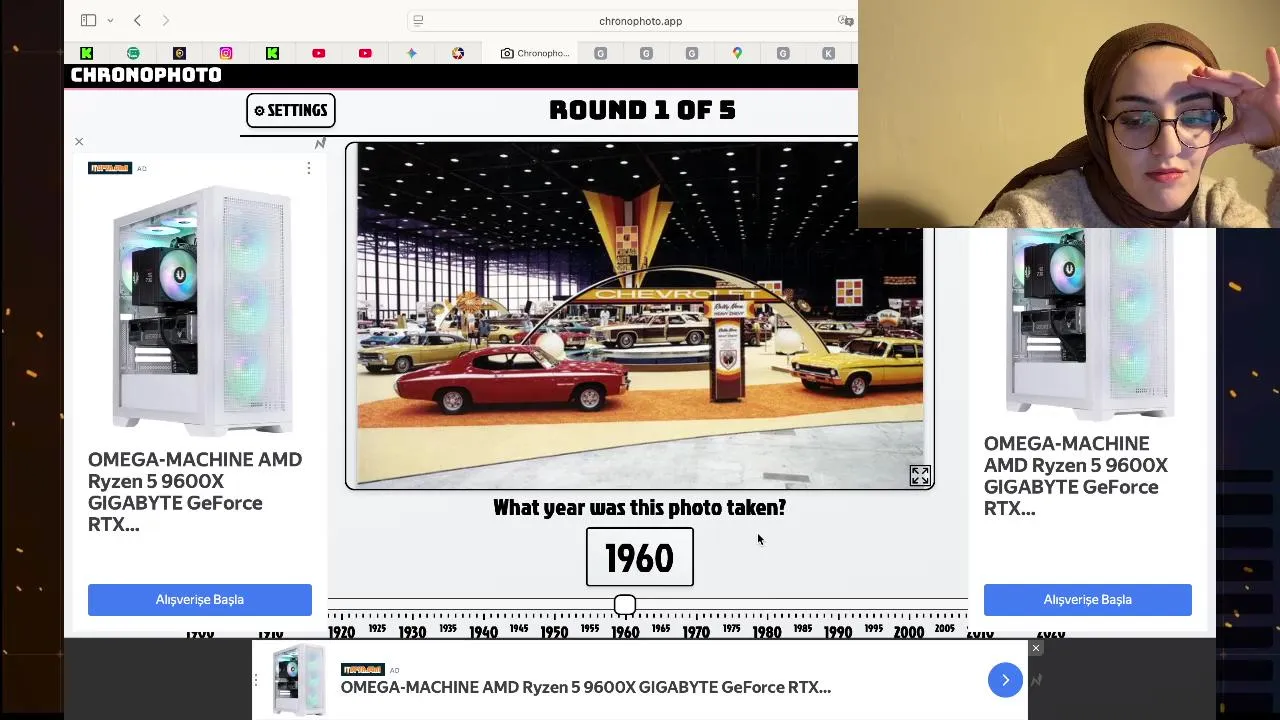The width and height of the screenshot is (1280, 720).
Task: Click 1940 on the year timeline
Action: 483,632
